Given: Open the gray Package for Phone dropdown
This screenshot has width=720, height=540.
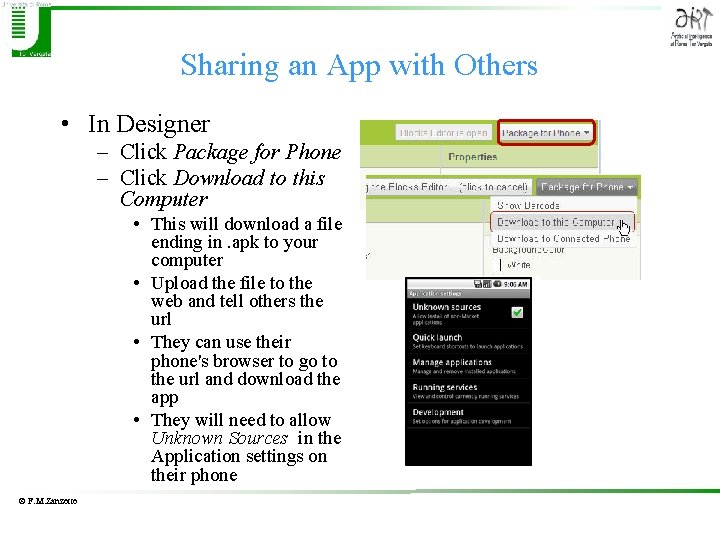Looking at the screenshot, I should 586,187.
